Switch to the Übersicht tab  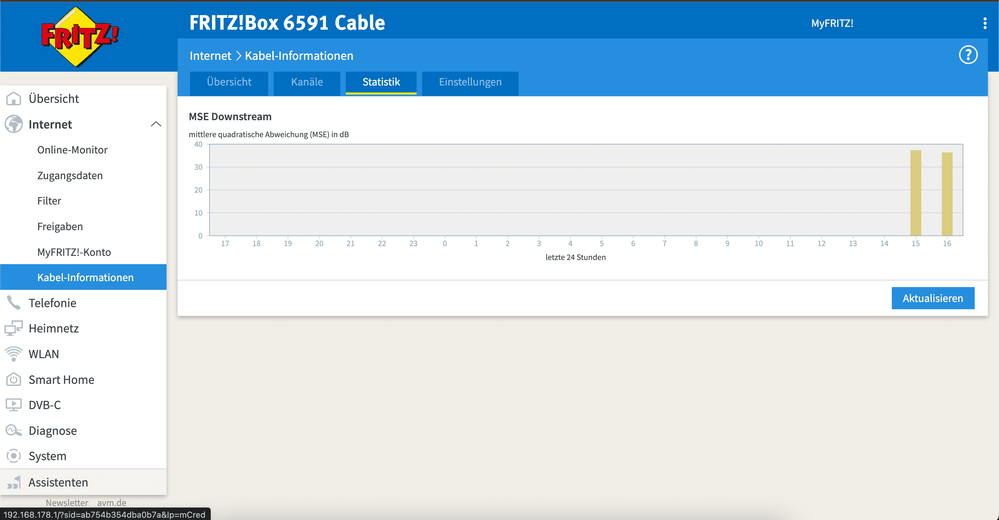tap(229, 82)
